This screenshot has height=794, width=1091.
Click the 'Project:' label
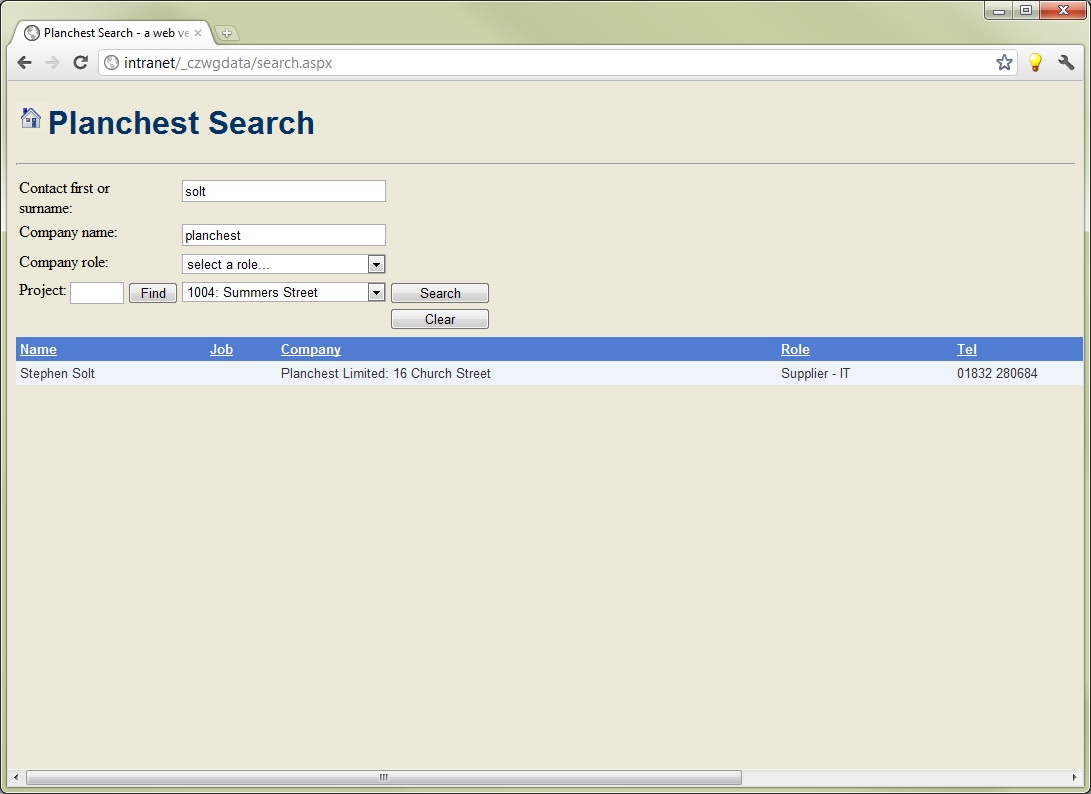[42, 290]
